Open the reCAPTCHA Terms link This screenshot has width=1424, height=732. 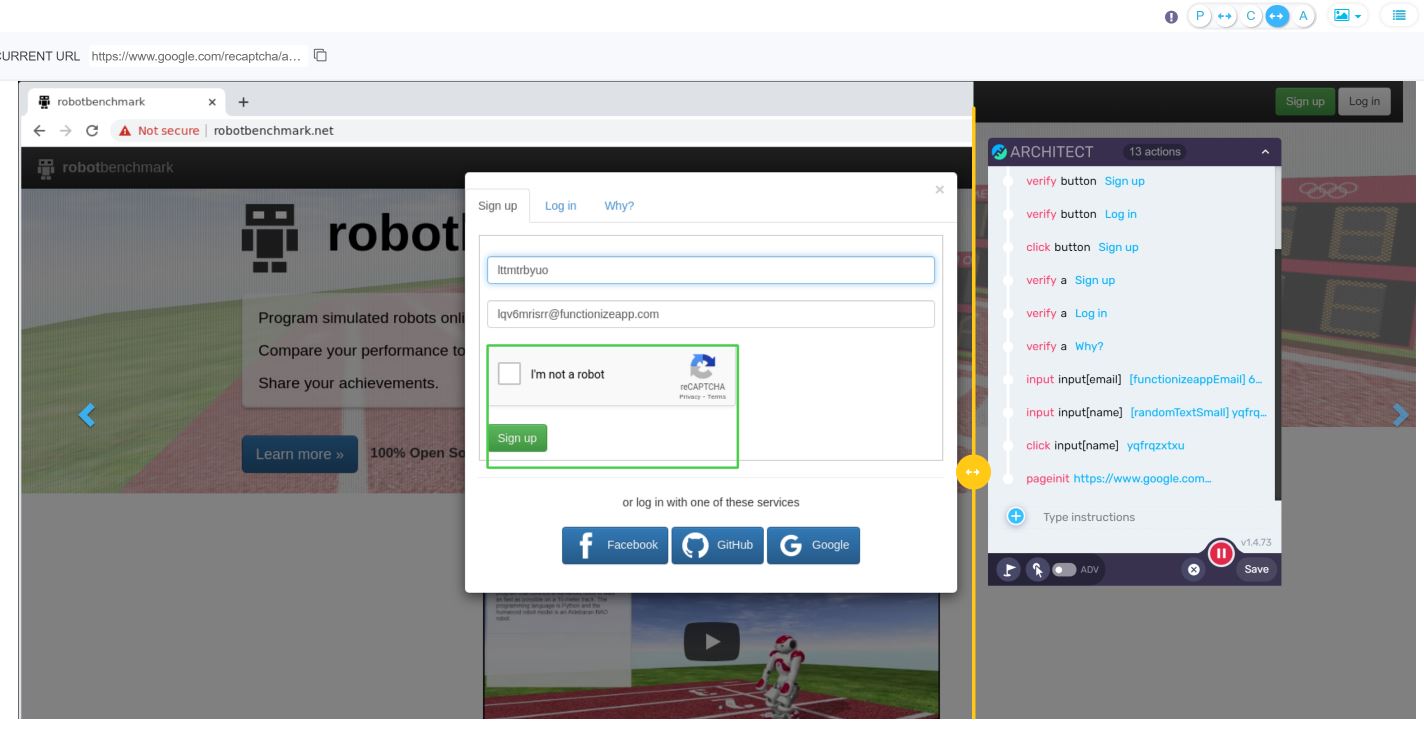(x=717, y=397)
